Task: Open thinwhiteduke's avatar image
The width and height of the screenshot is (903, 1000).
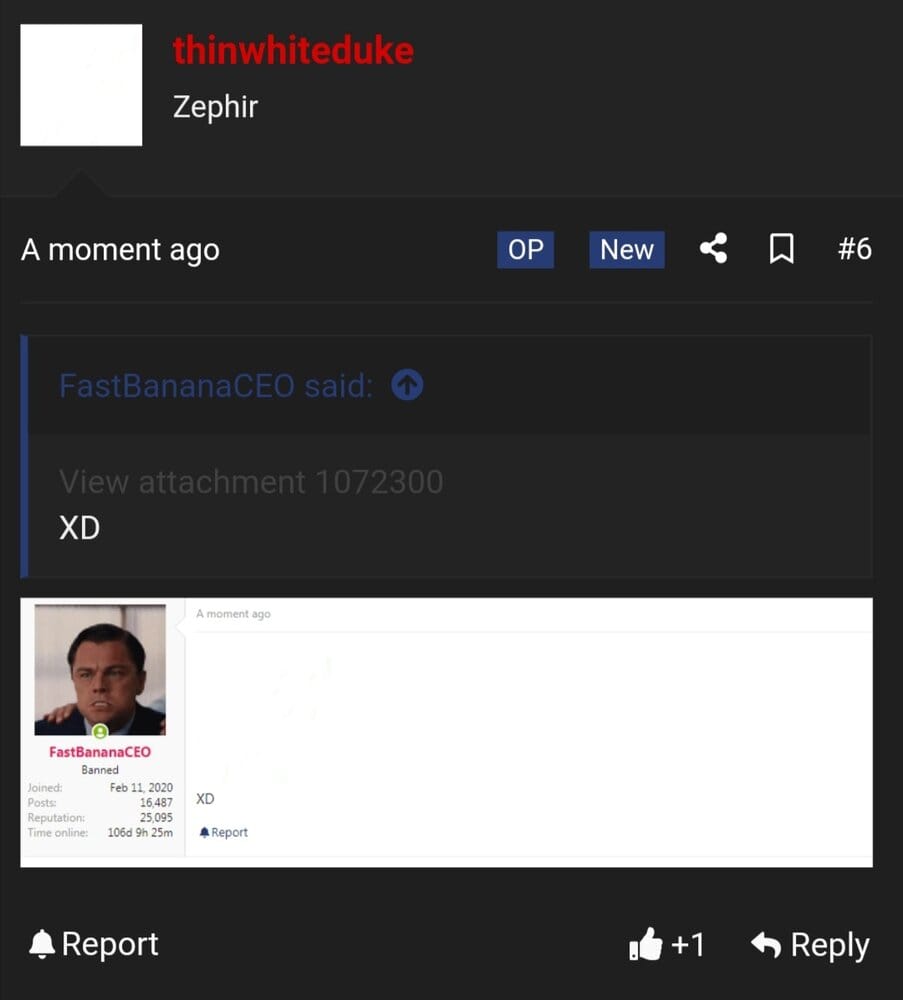Action: pyautogui.click(x=80, y=84)
